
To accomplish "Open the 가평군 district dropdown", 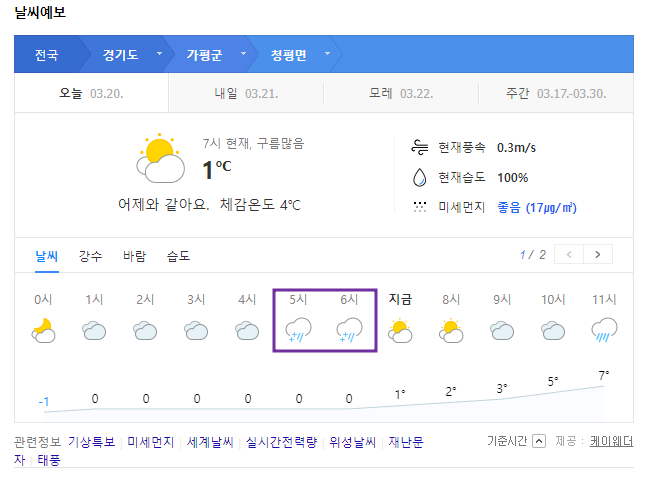I will (244, 53).
